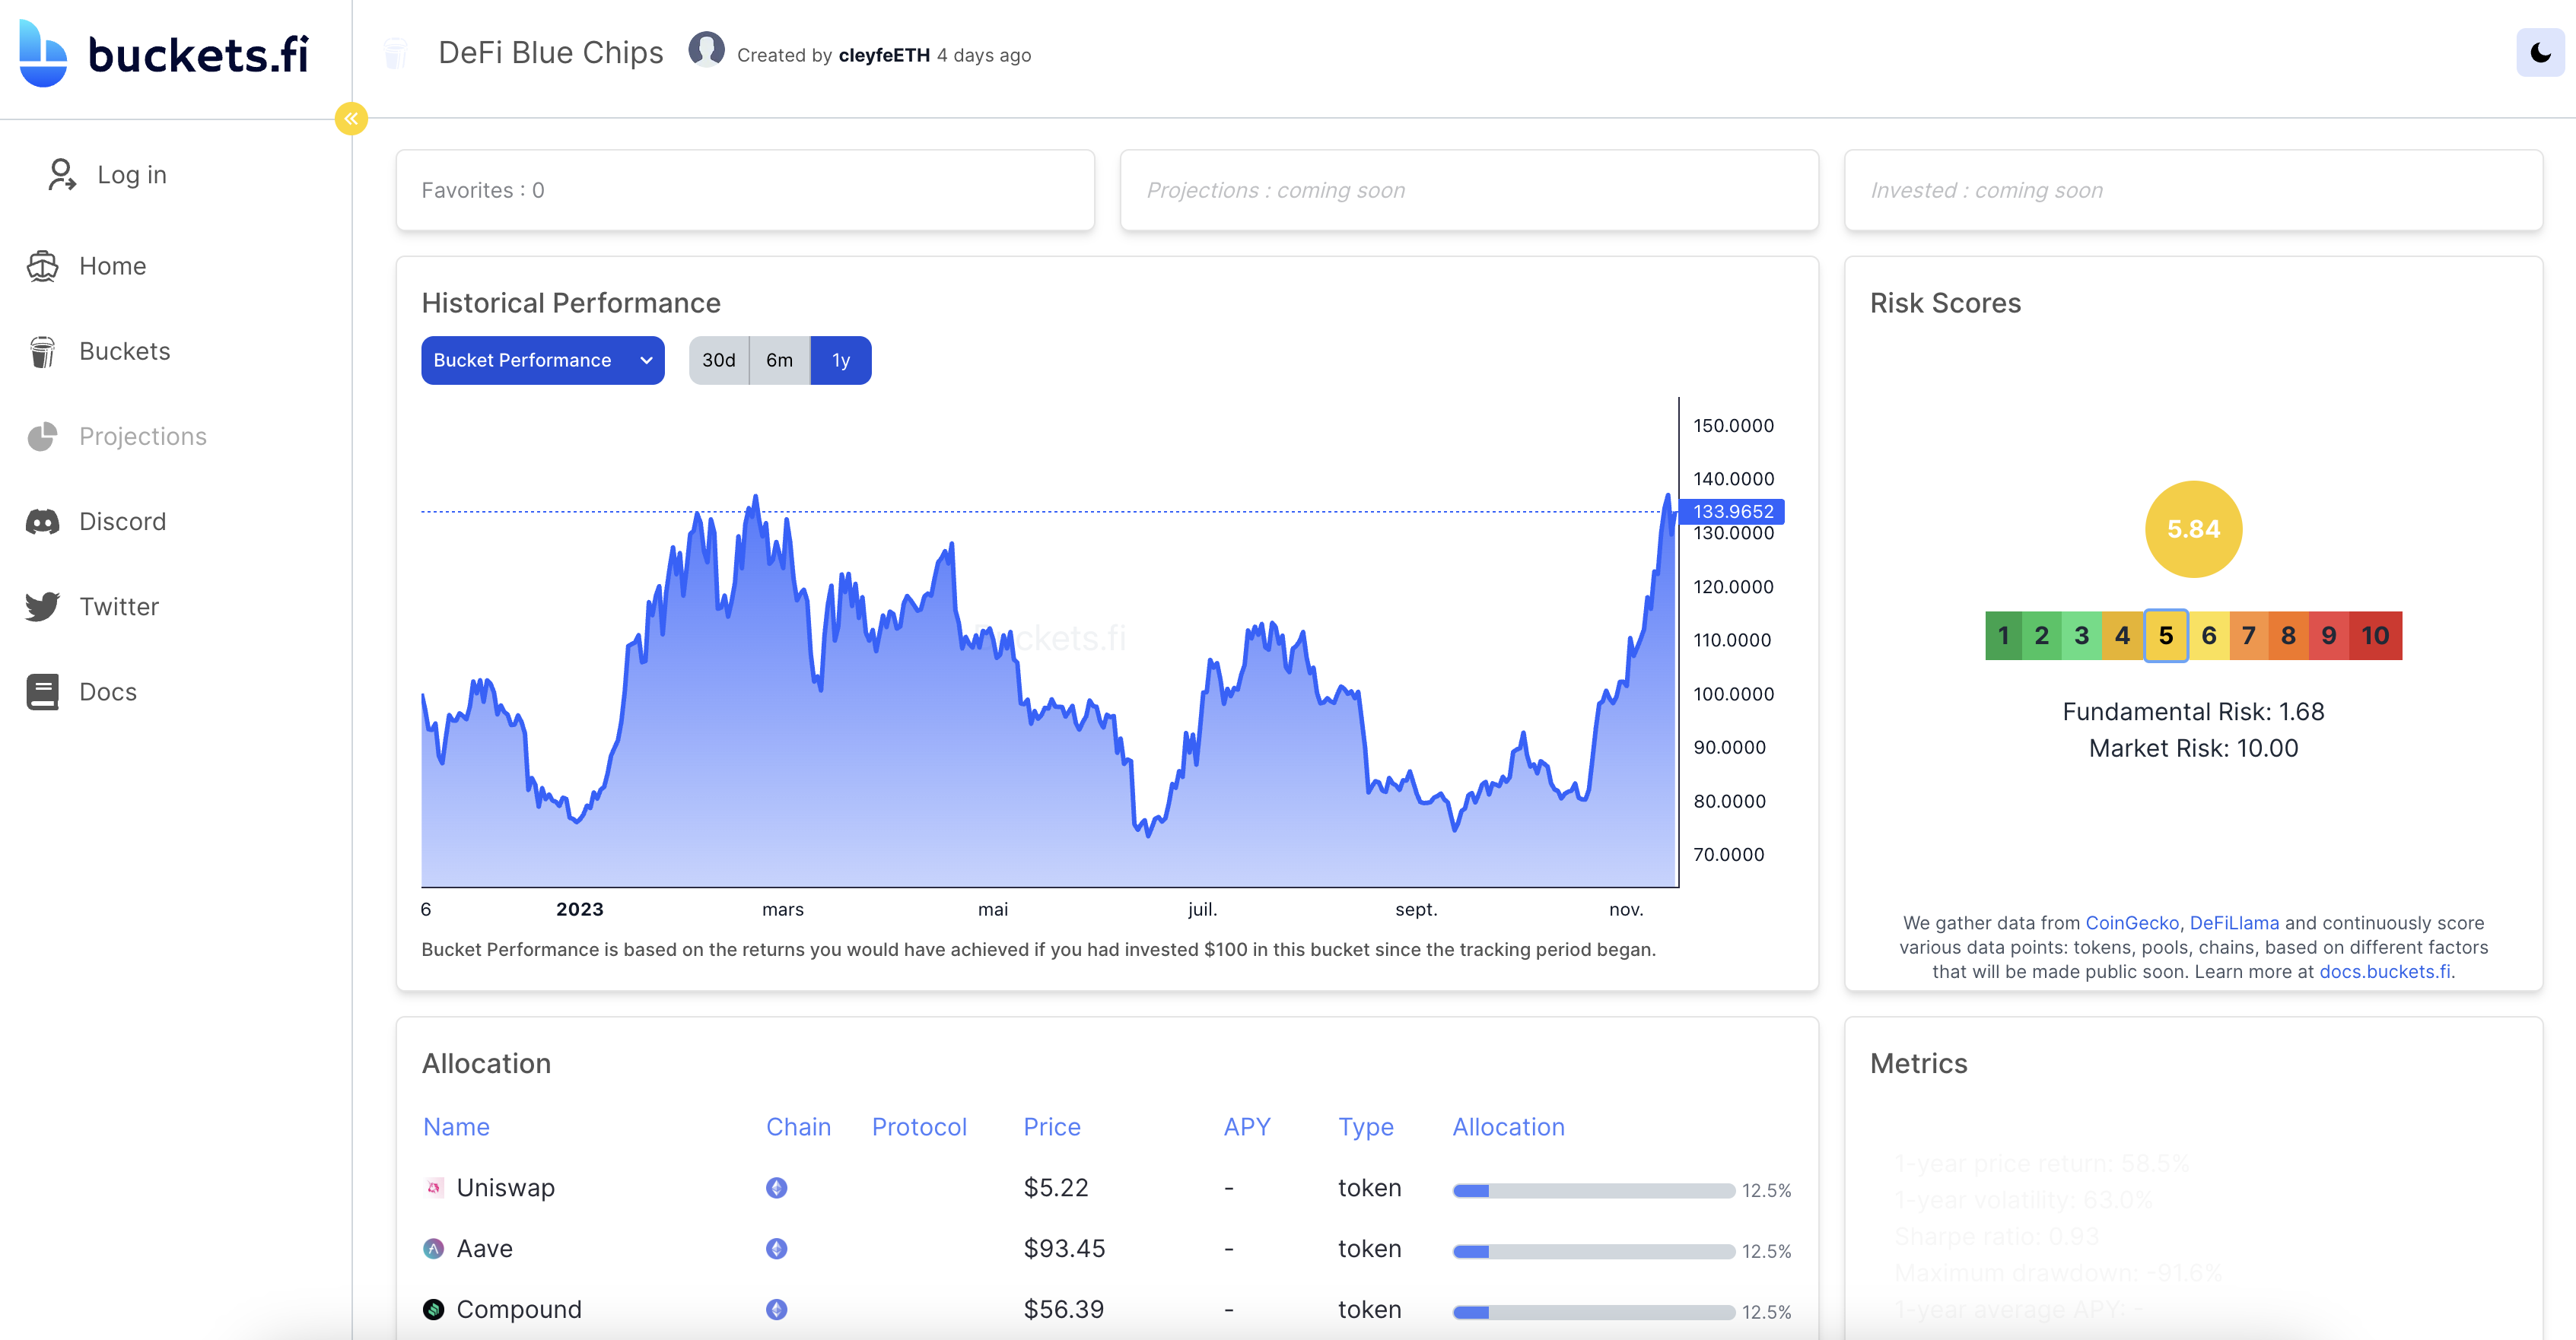Click the Compound allocation progress bar
The image size is (2576, 1340).
coord(1594,1312)
